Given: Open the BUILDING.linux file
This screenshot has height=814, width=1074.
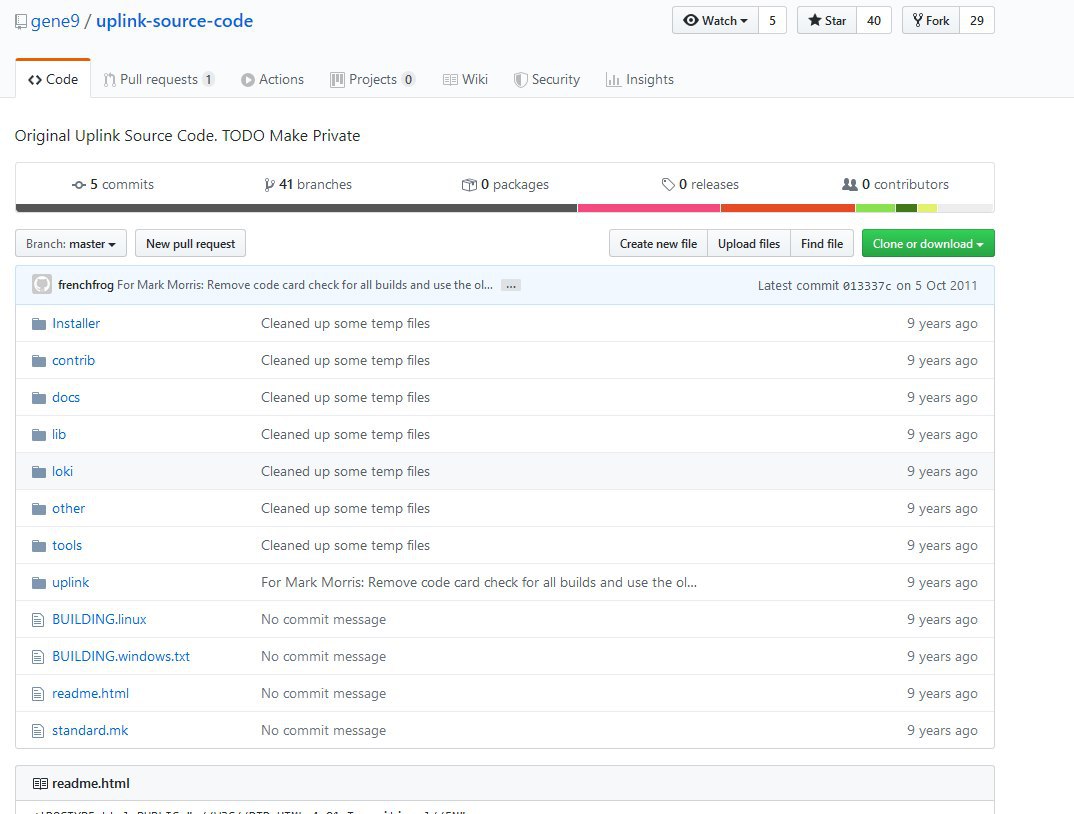Looking at the screenshot, I should coord(99,619).
